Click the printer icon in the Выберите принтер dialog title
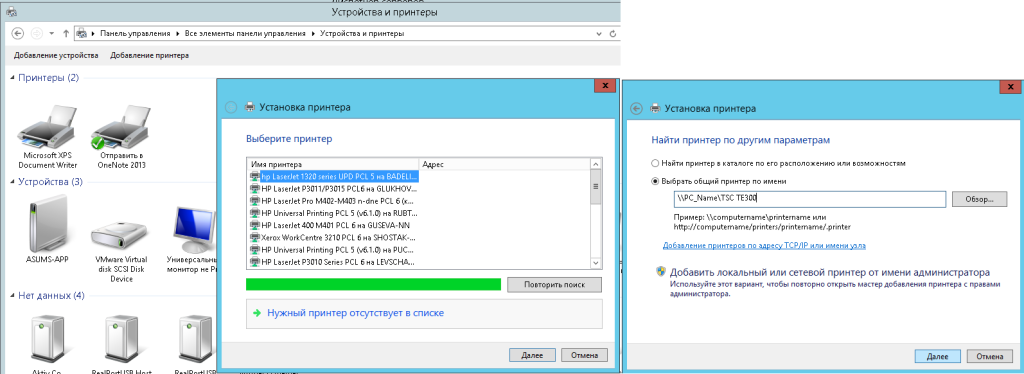 [249, 107]
